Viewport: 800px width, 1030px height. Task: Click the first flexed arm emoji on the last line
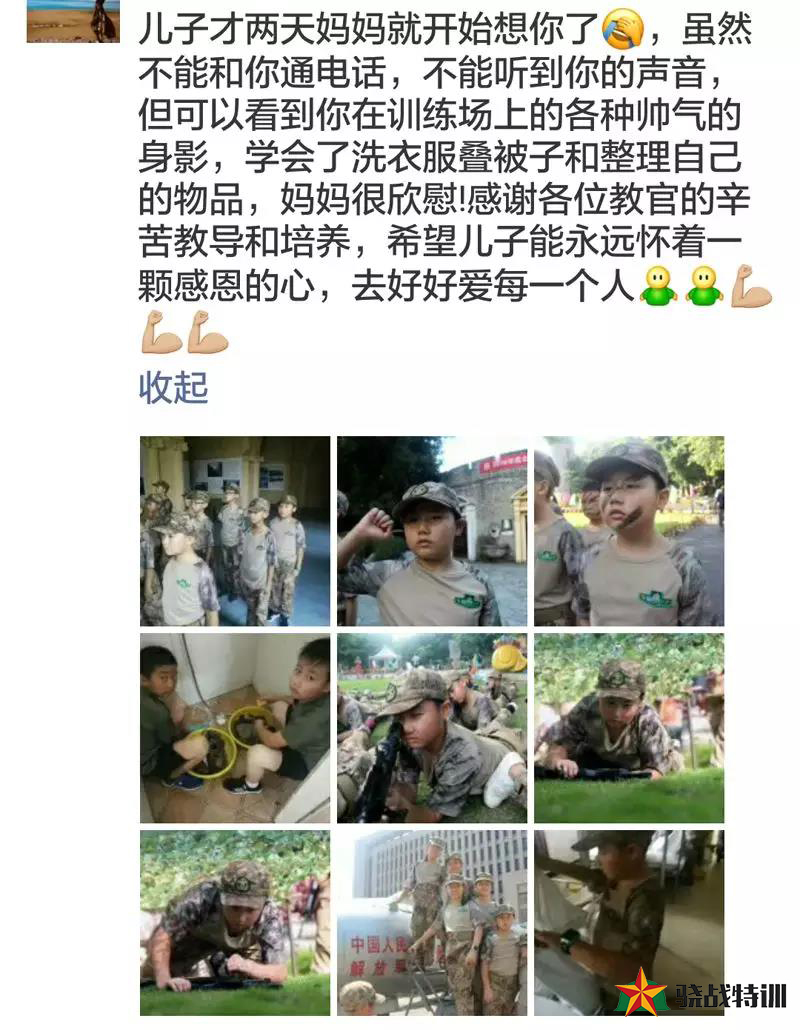point(161,332)
